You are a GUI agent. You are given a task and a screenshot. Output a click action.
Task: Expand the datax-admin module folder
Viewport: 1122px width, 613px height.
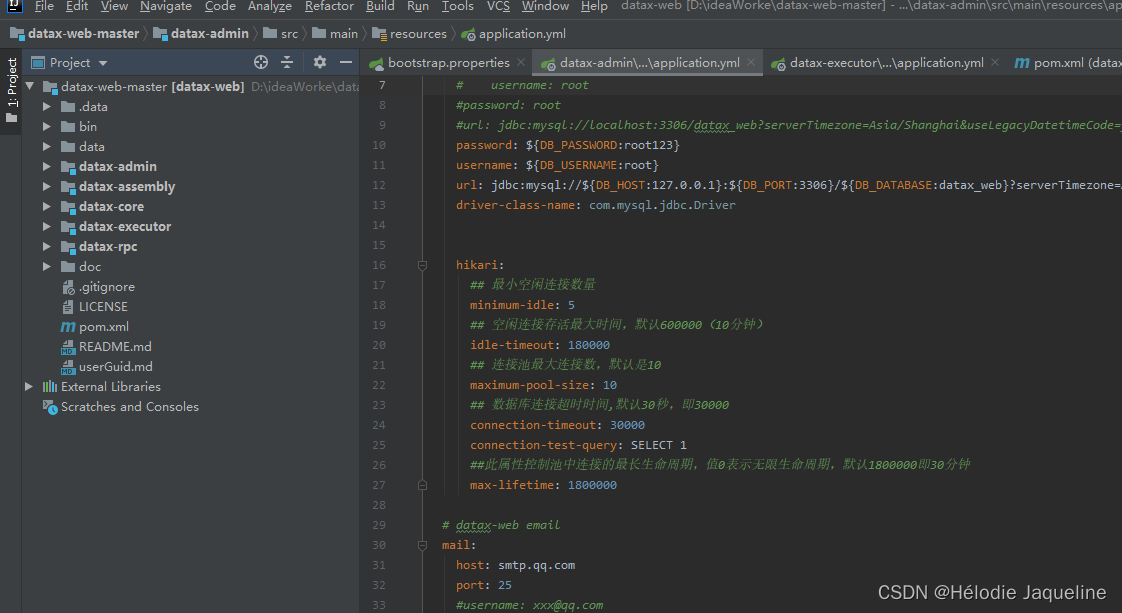(x=47, y=167)
